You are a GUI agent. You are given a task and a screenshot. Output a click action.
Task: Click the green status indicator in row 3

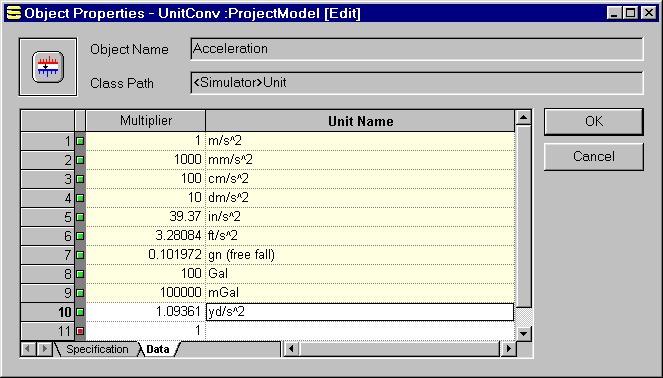[x=80, y=179]
